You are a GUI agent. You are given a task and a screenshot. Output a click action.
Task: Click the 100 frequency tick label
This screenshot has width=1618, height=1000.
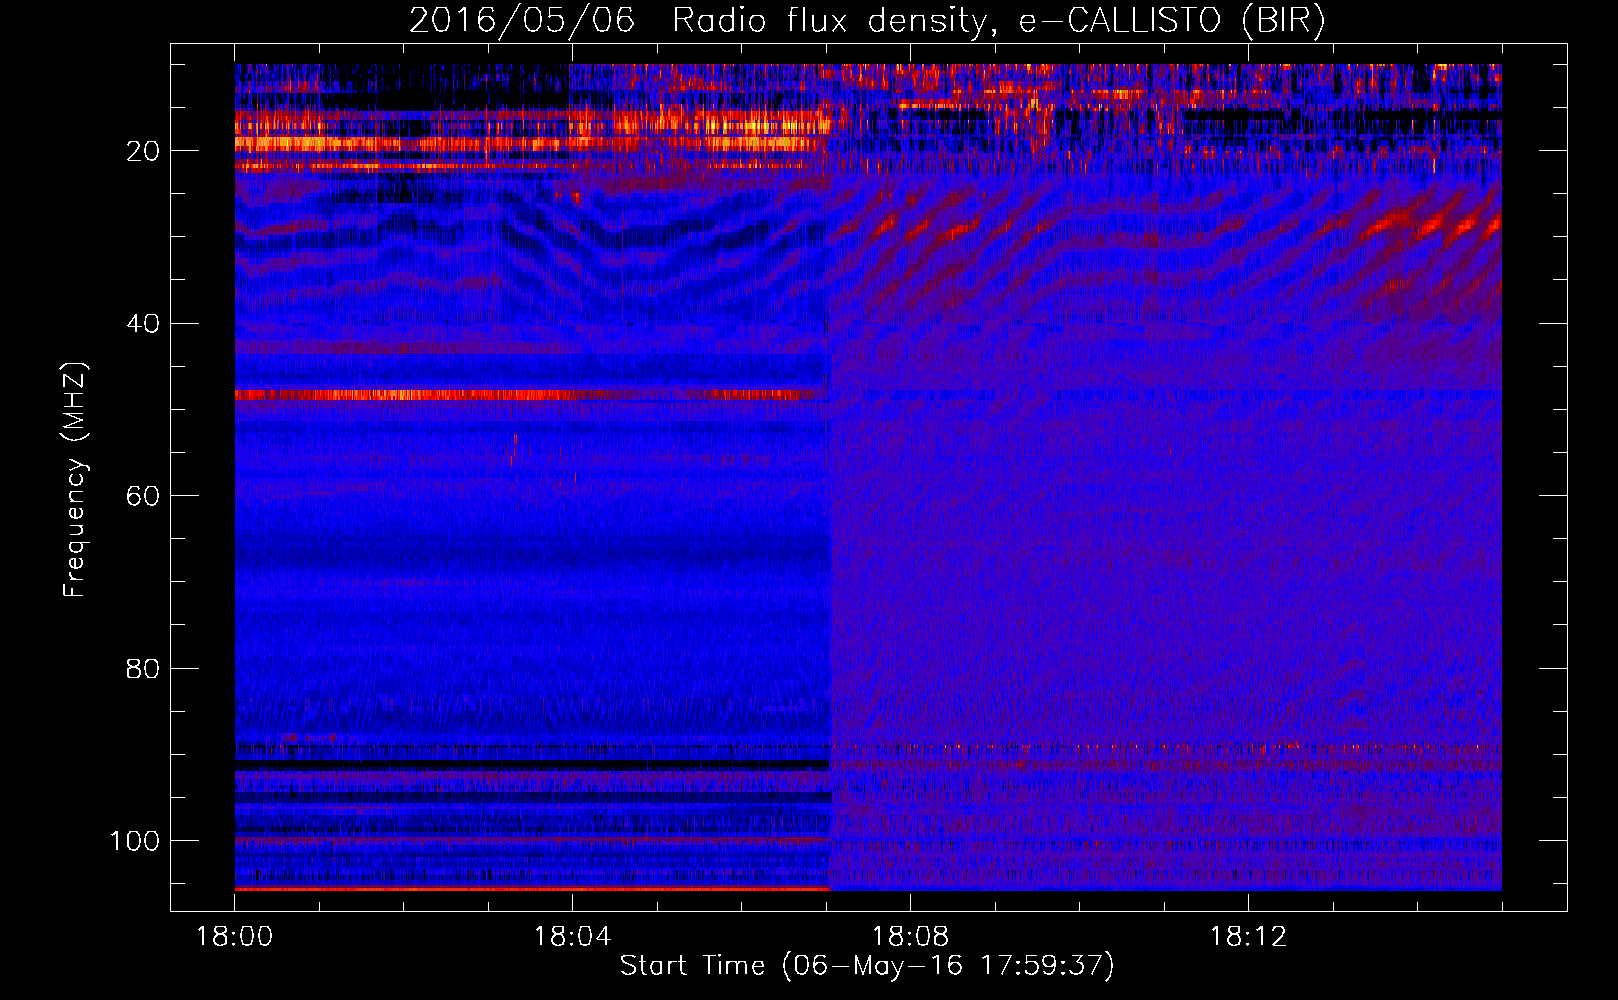click(135, 841)
